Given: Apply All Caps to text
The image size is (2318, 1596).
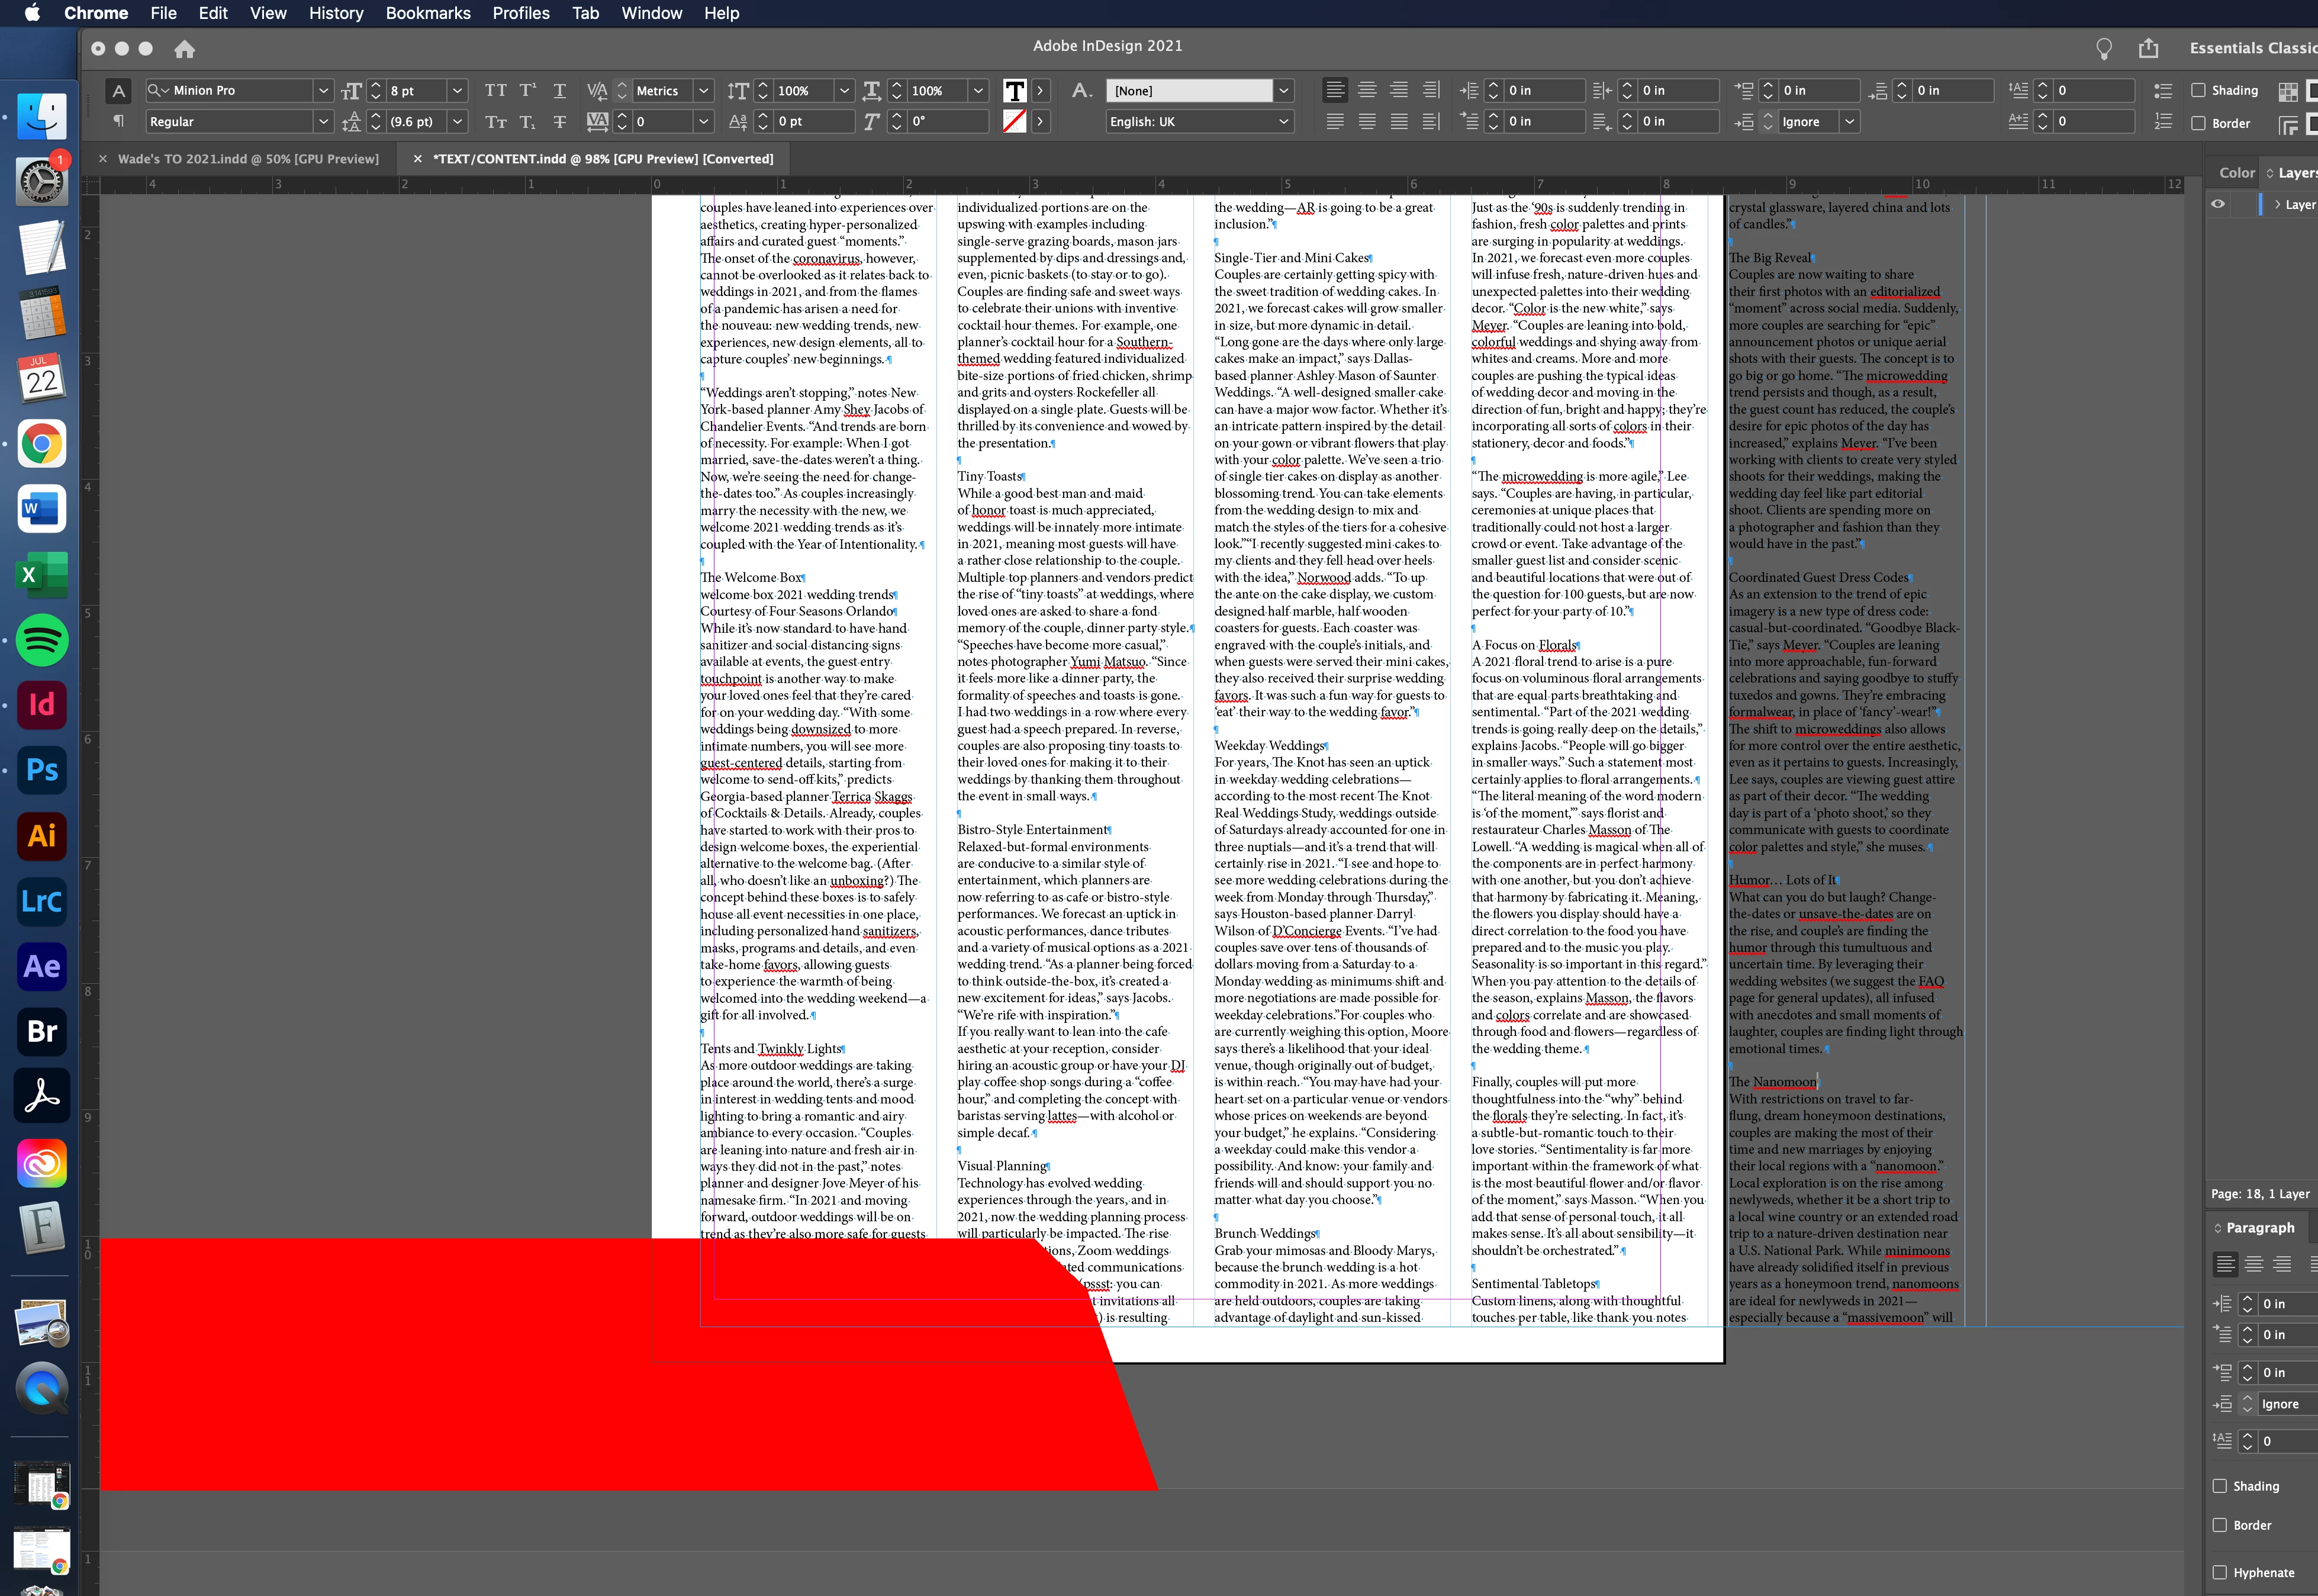Looking at the screenshot, I should 495,91.
